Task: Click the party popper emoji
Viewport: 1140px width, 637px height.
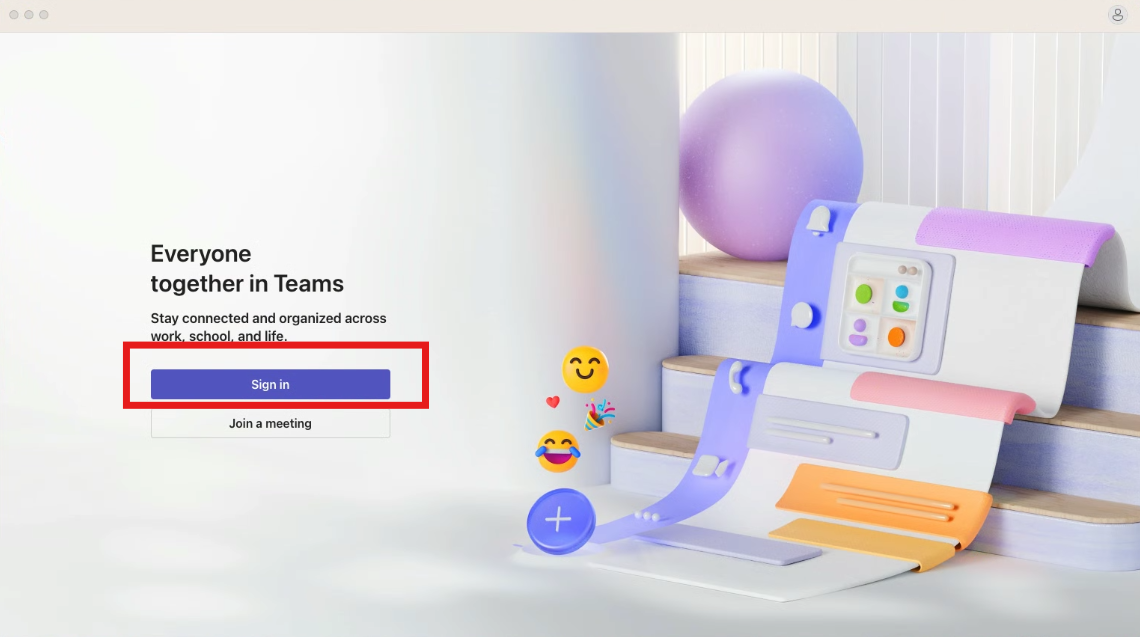Action: click(600, 414)
